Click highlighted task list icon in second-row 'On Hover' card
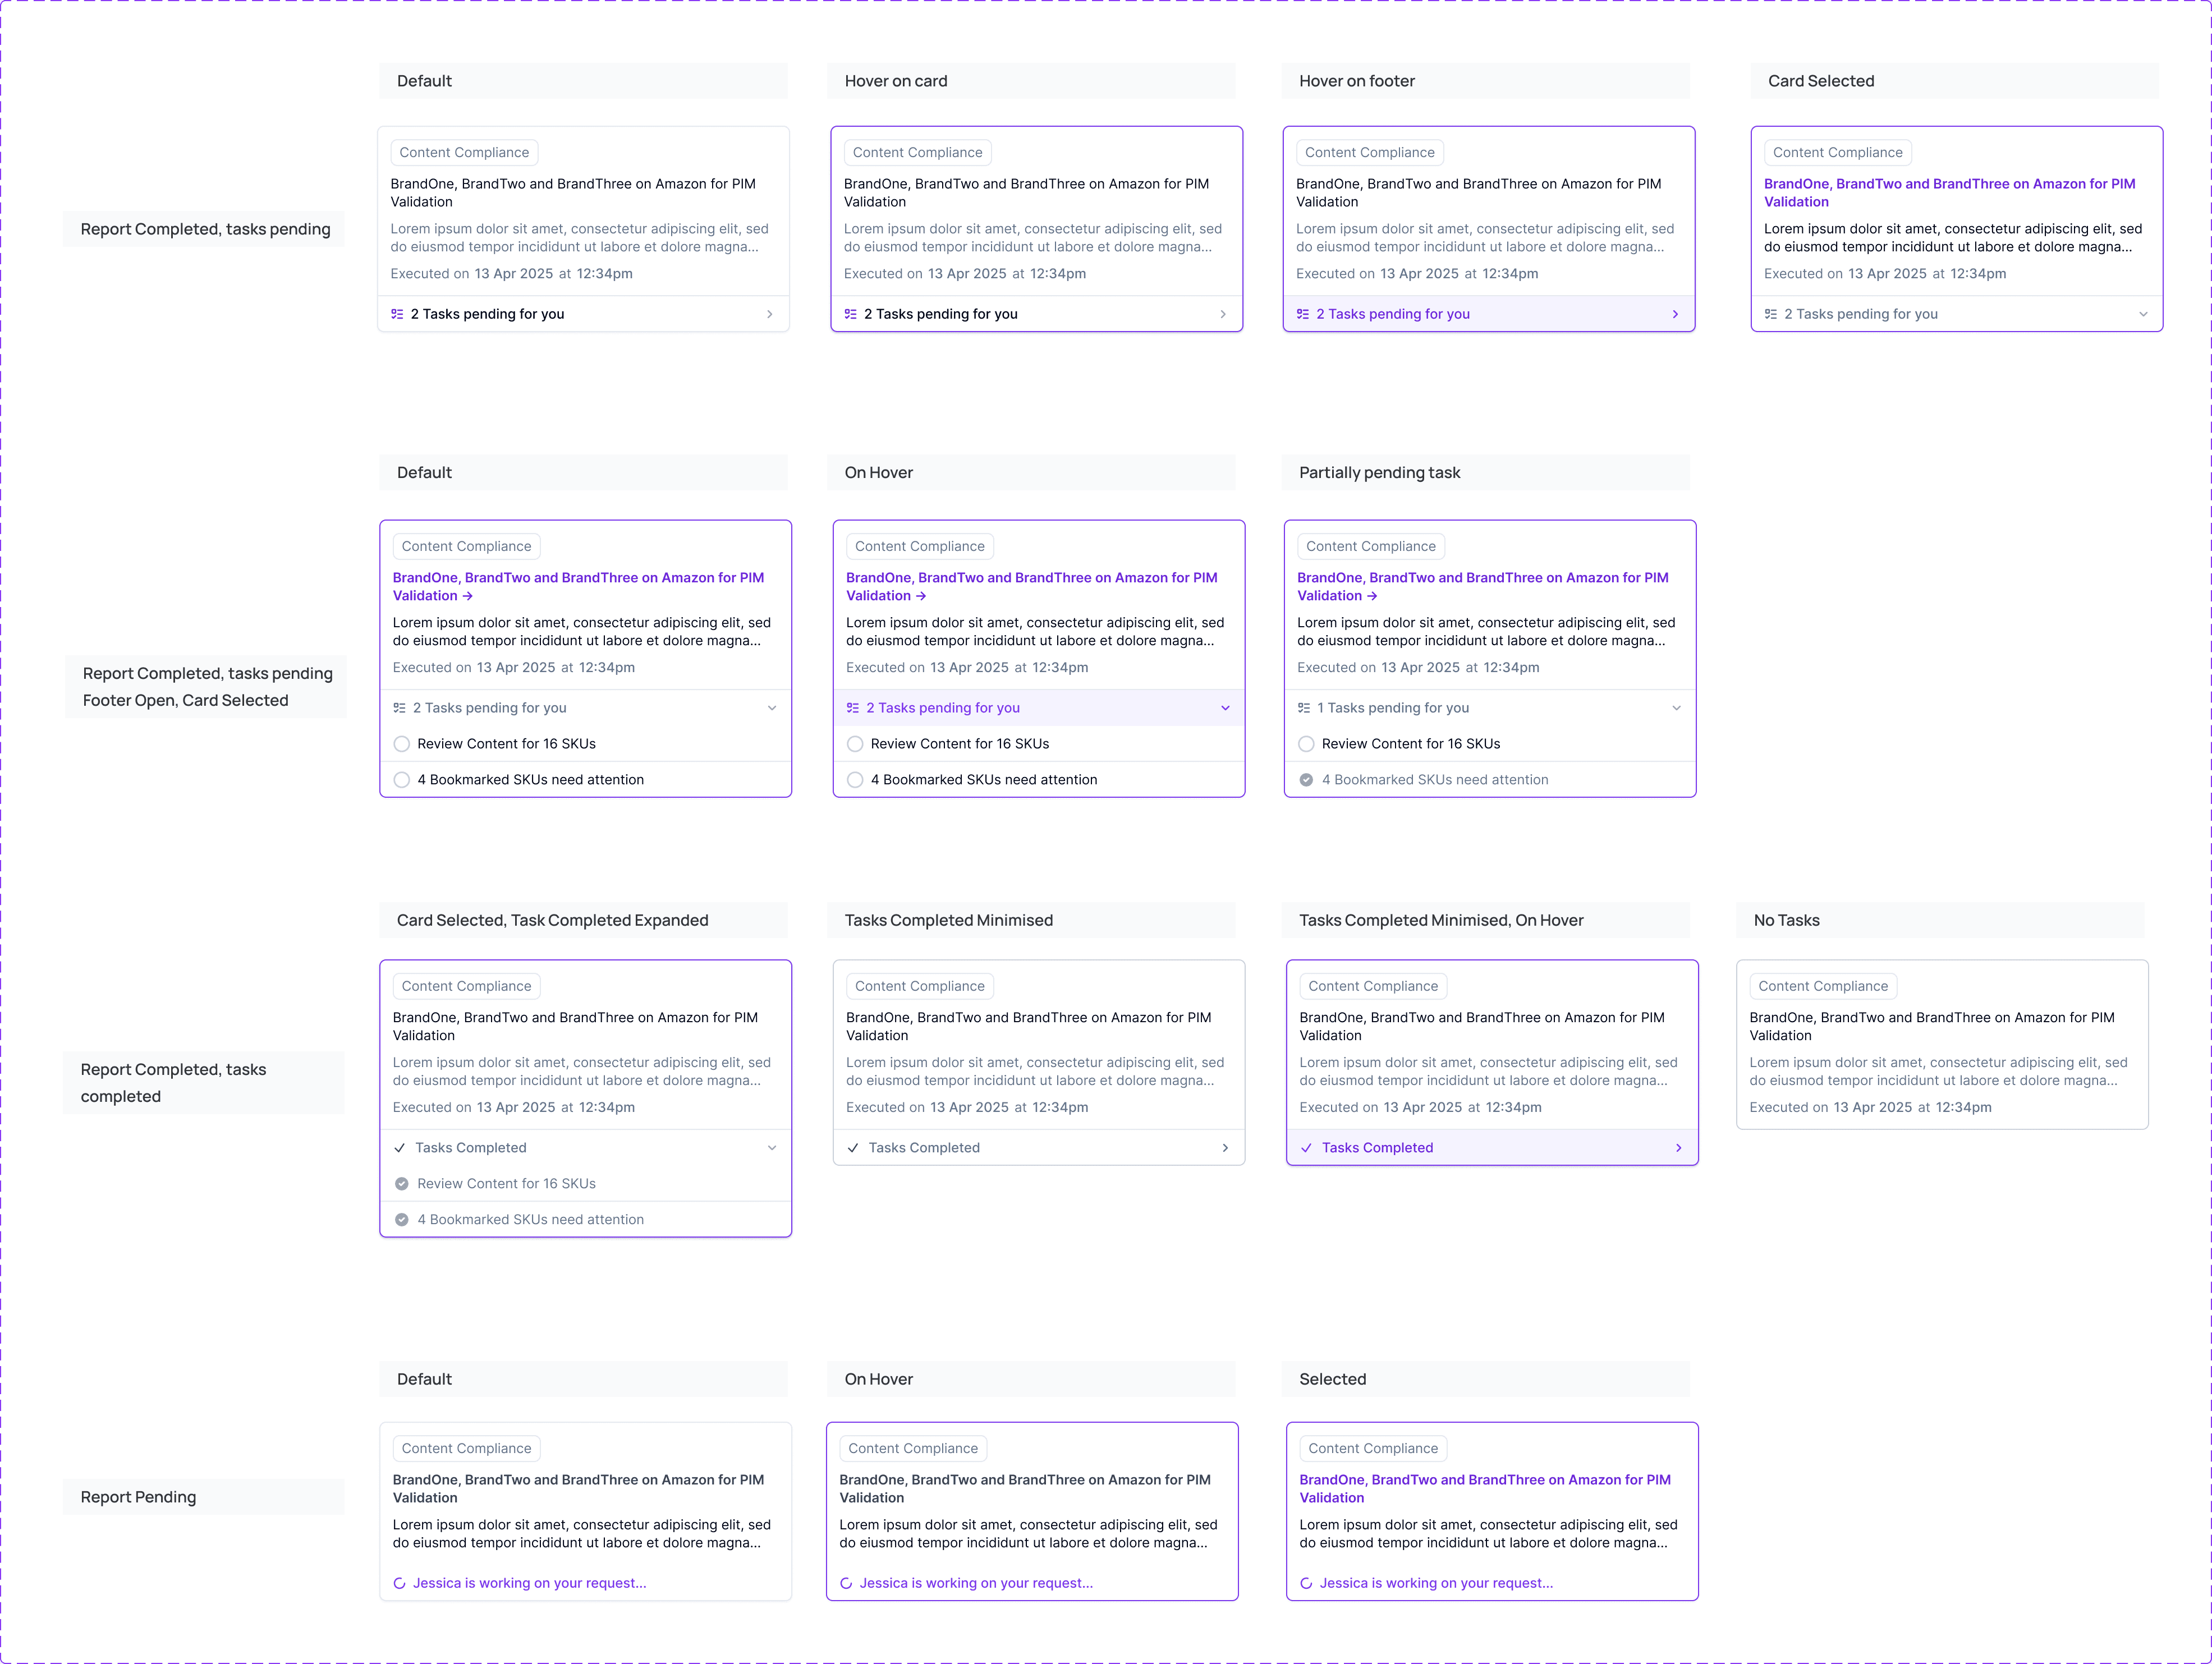This screenshot has width=2212, height=1664. coord(853,708)
